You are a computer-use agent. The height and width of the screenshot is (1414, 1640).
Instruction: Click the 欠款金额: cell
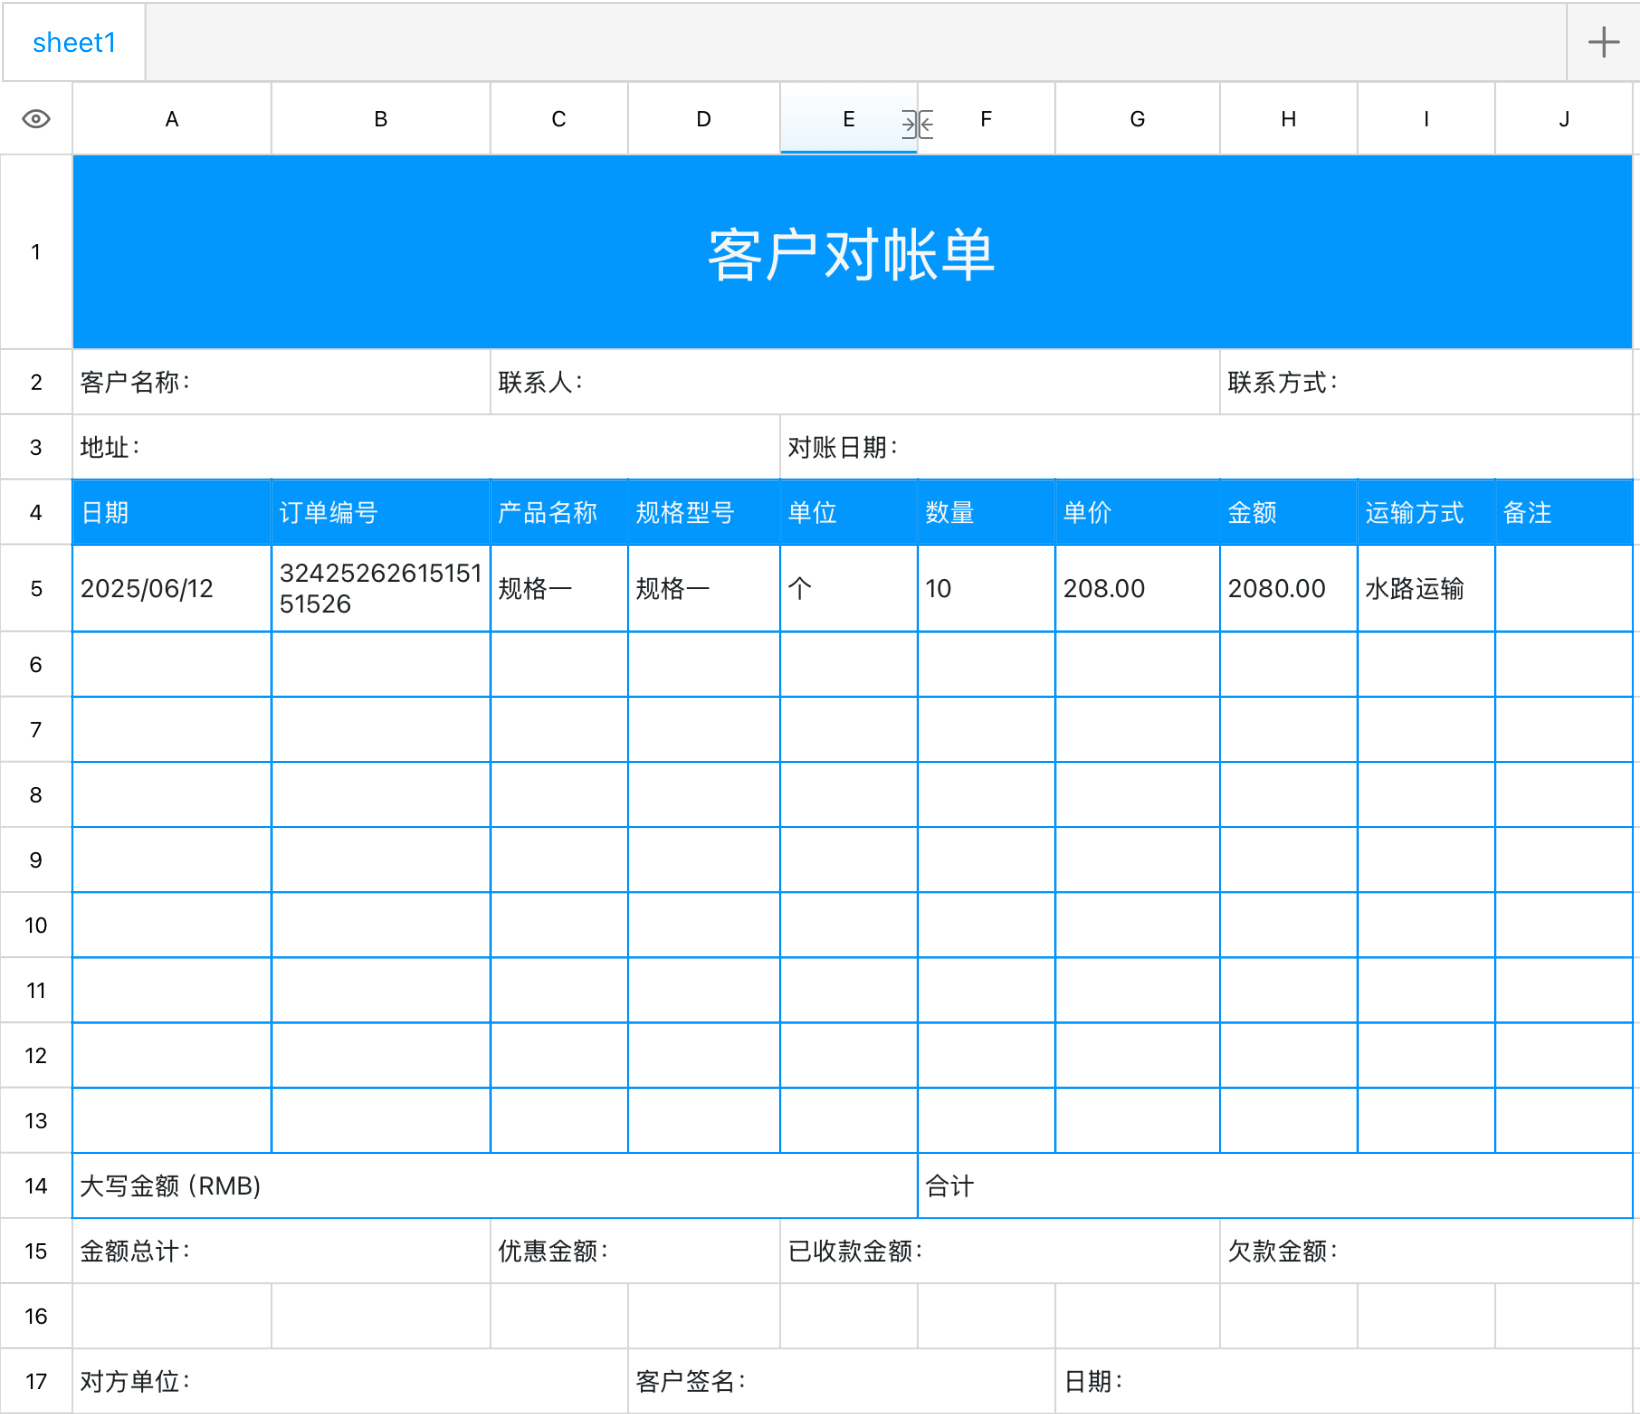1427,1251
